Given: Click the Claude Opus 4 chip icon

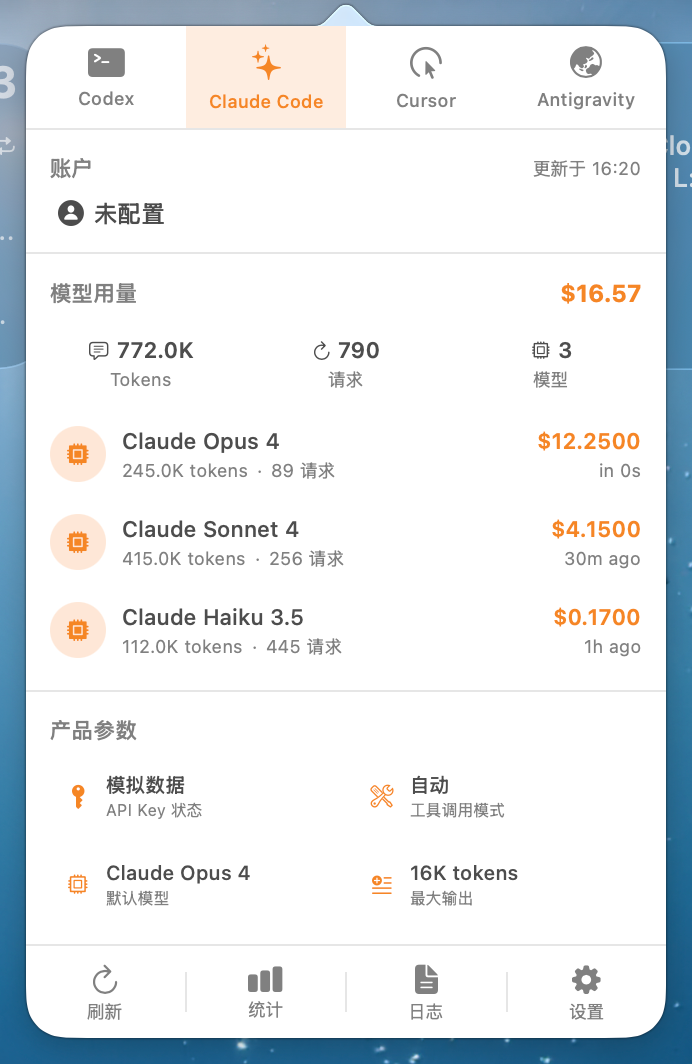Looking at the screenshot, I should point(78,454).
